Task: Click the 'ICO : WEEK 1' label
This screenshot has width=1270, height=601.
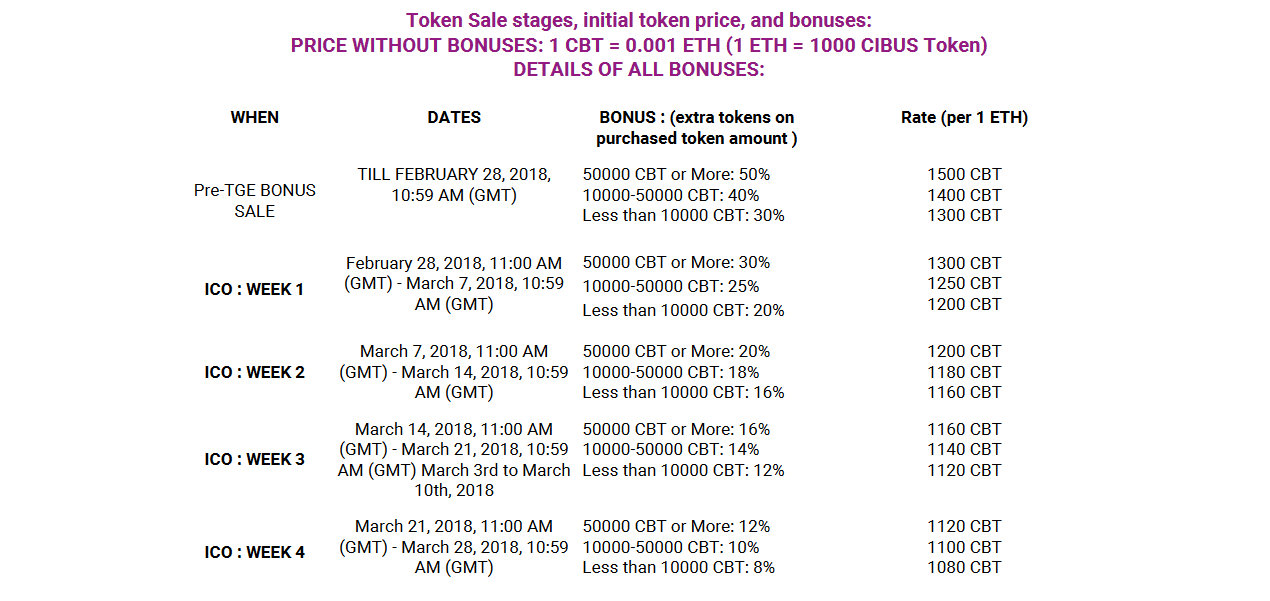Action: 255,289
